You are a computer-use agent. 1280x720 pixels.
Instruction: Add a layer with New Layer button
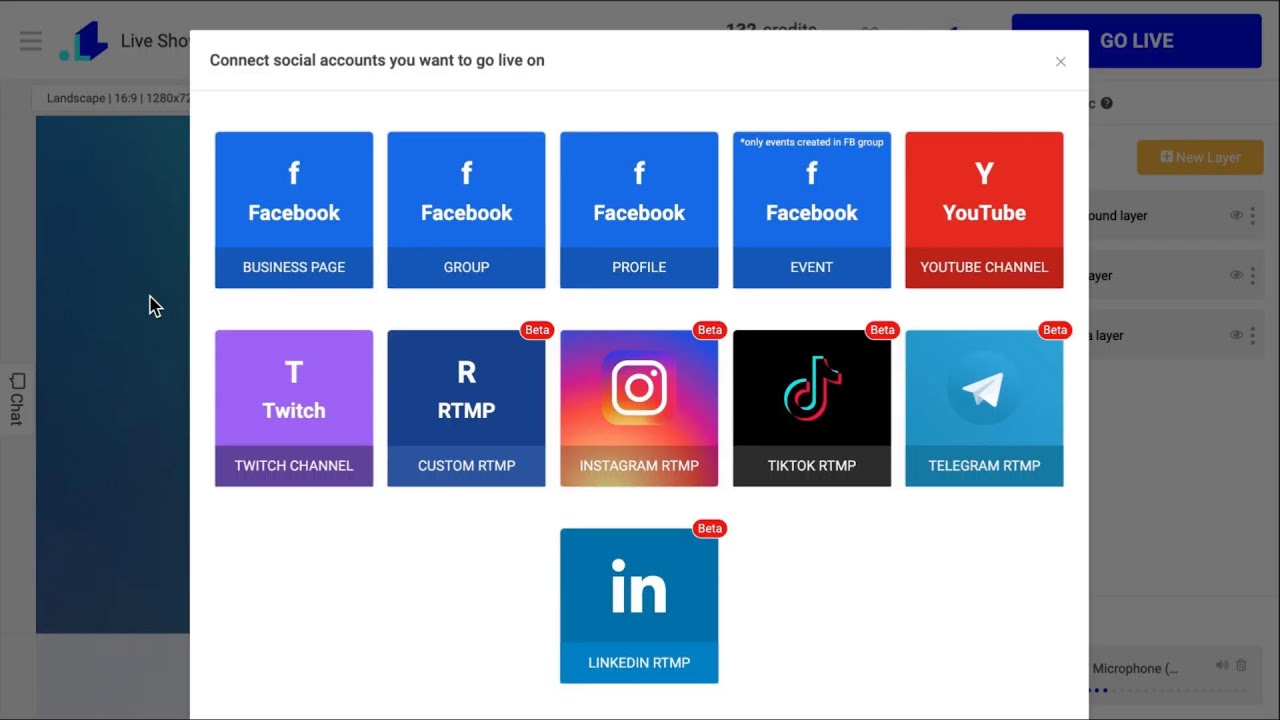[1200, 157]
